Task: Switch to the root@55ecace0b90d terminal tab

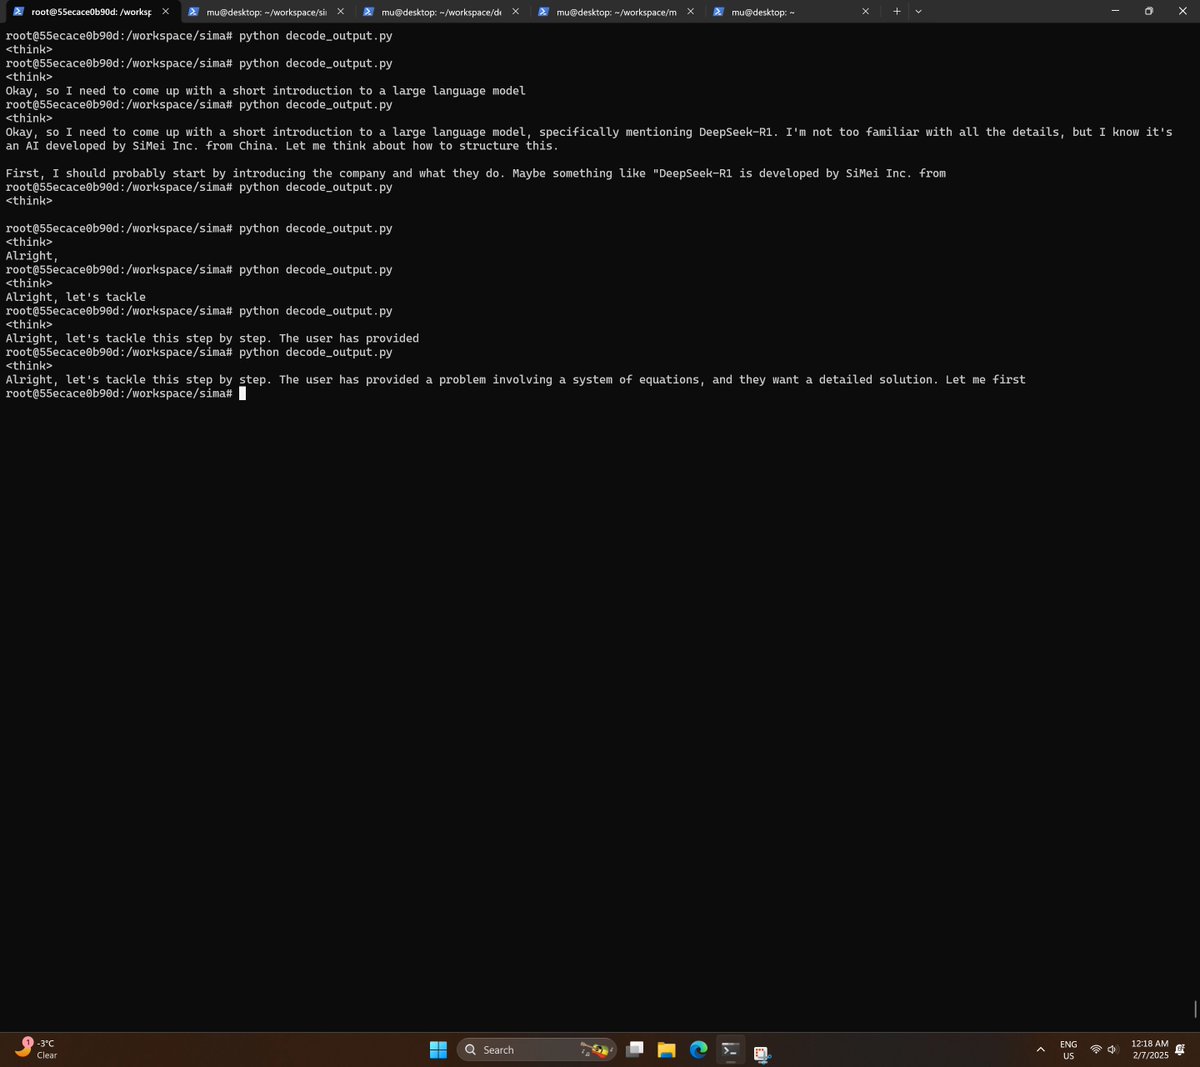Action: (90, 12)
